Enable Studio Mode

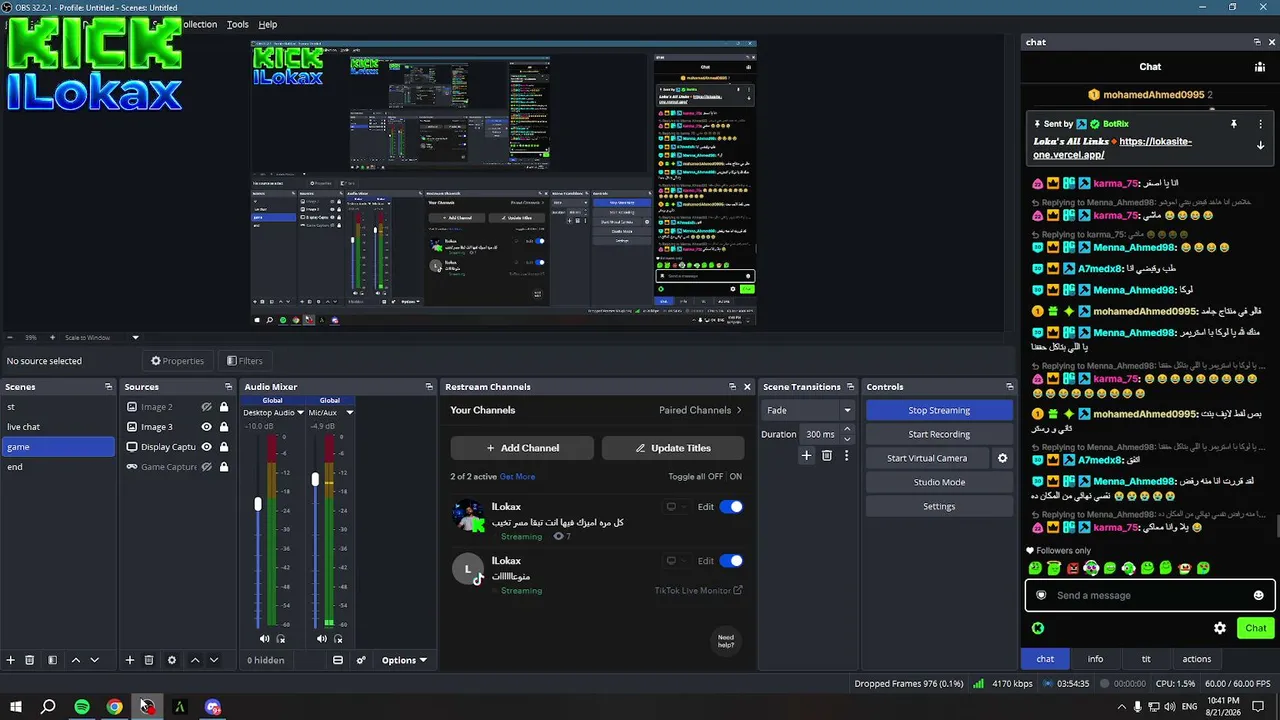click(x=939, y=482)
